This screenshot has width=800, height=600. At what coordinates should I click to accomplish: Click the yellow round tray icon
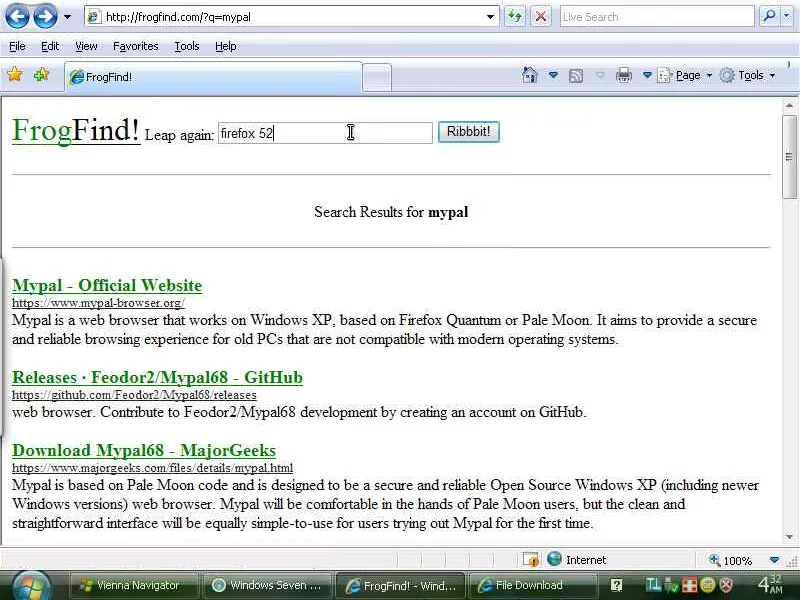coord(708,585)
